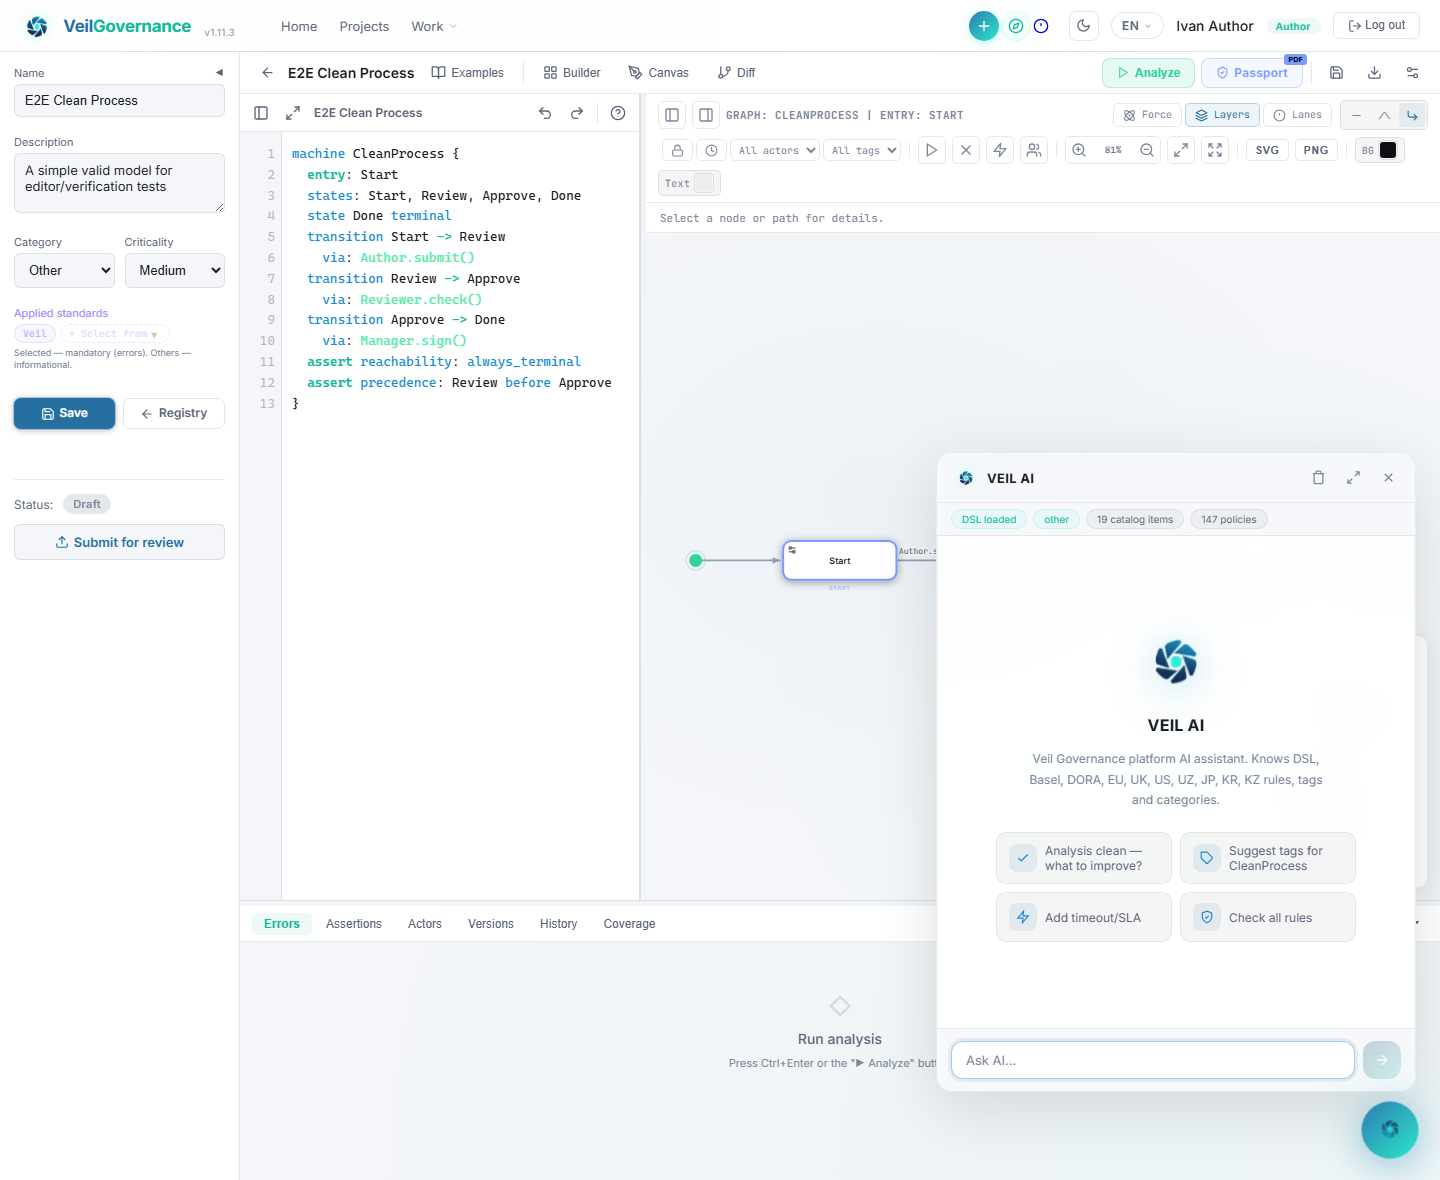The width and height of the screenshot is (1440, 1180).
Task: Click the Ask AI input field
Action: tap(1152, 1060)
